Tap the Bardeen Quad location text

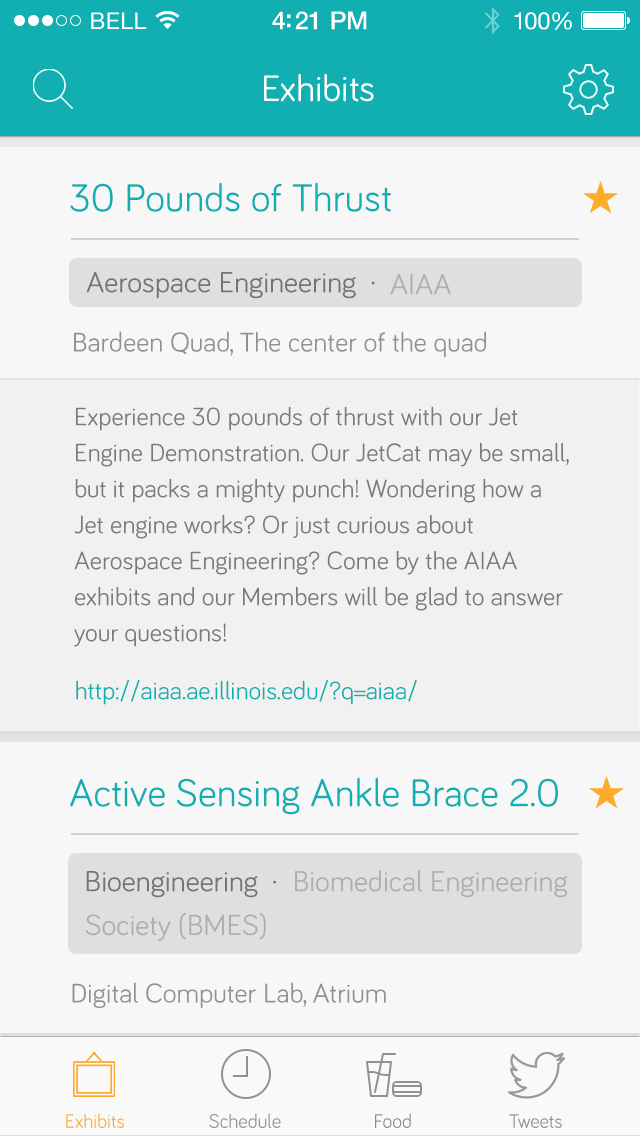pos(280,342)
